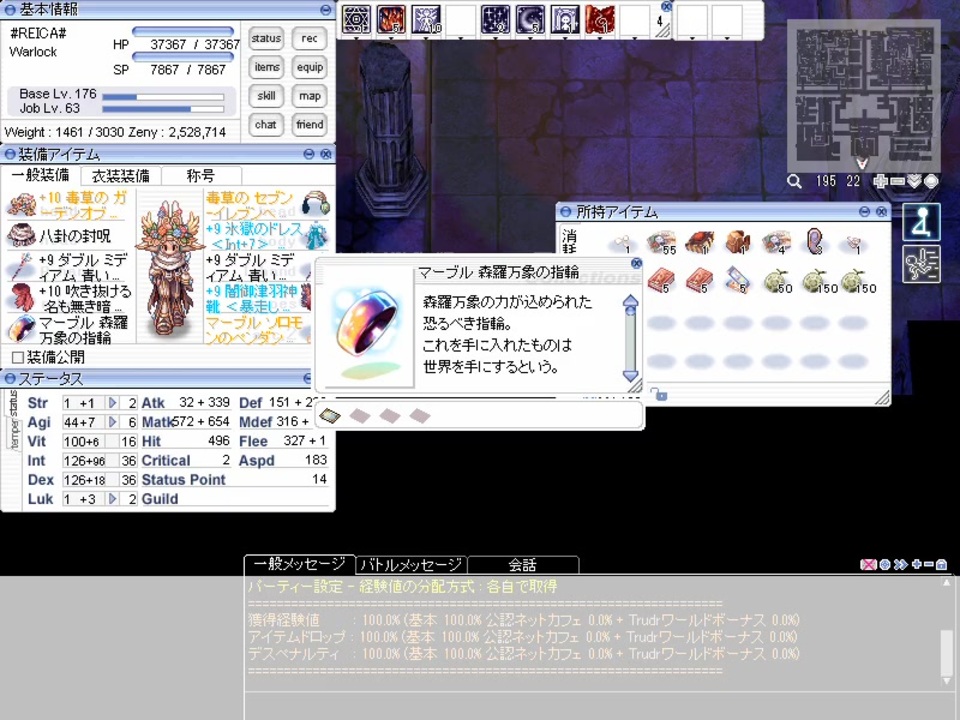This screenshot has width=960, height=720.
Task: Select the 一般メッセージ chat tab
Action: tap(299, 564)
